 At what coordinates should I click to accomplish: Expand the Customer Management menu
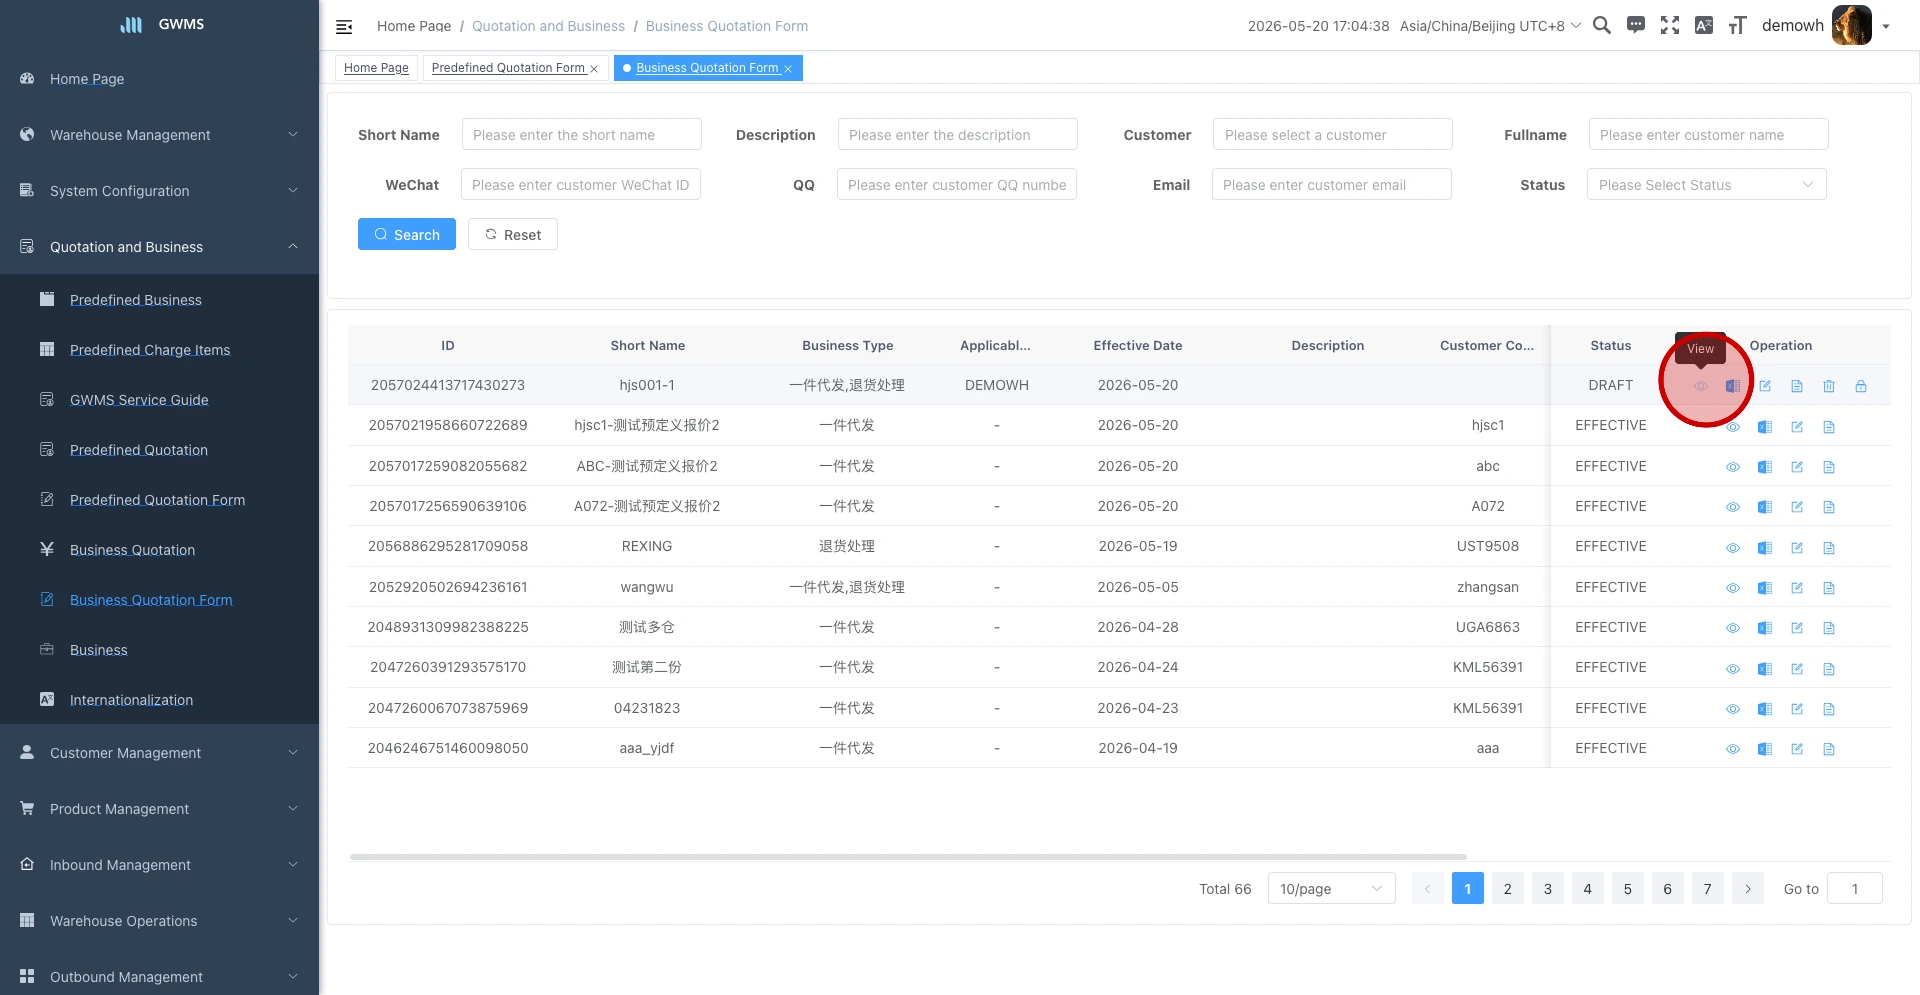[160, 753]
